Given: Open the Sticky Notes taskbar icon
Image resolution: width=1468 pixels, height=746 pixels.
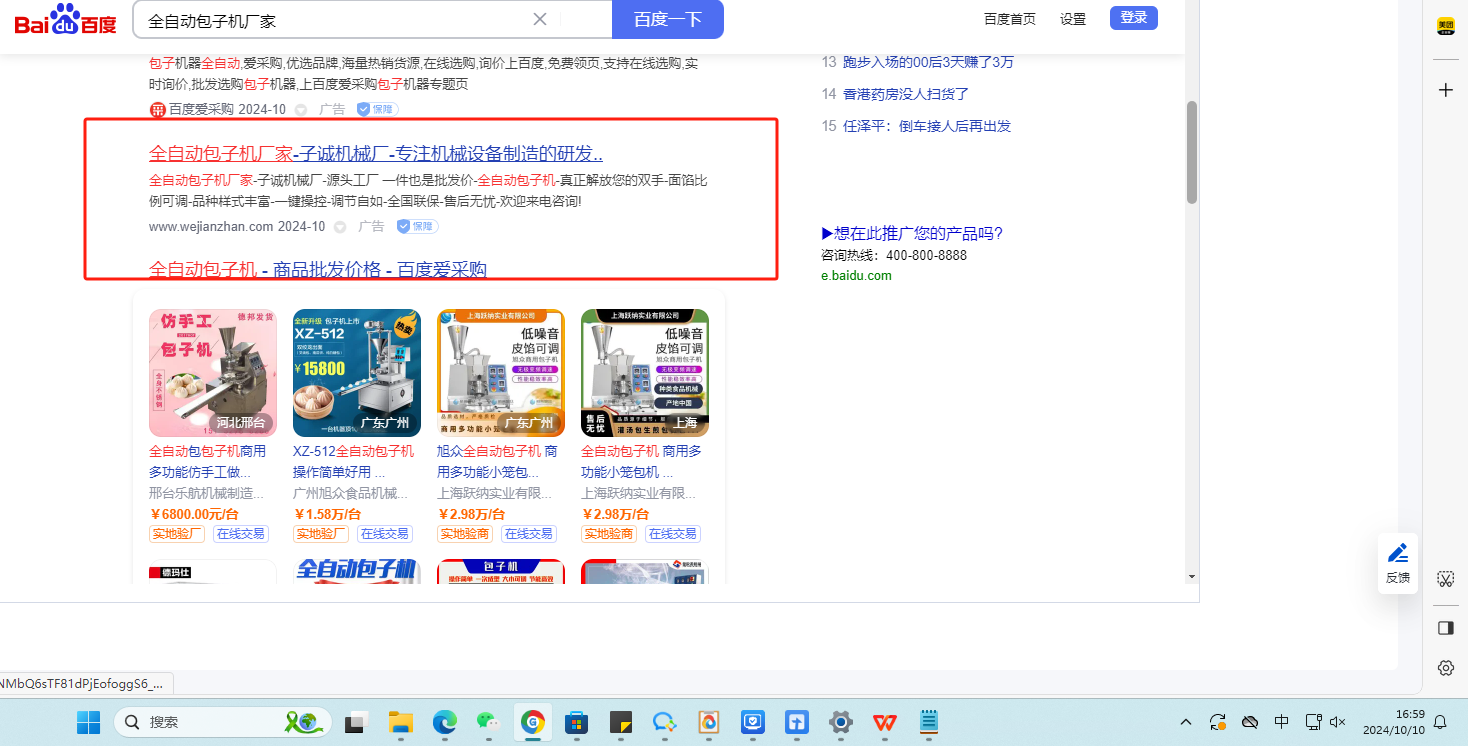Looking at the screenshot, I should click(621, 722).
